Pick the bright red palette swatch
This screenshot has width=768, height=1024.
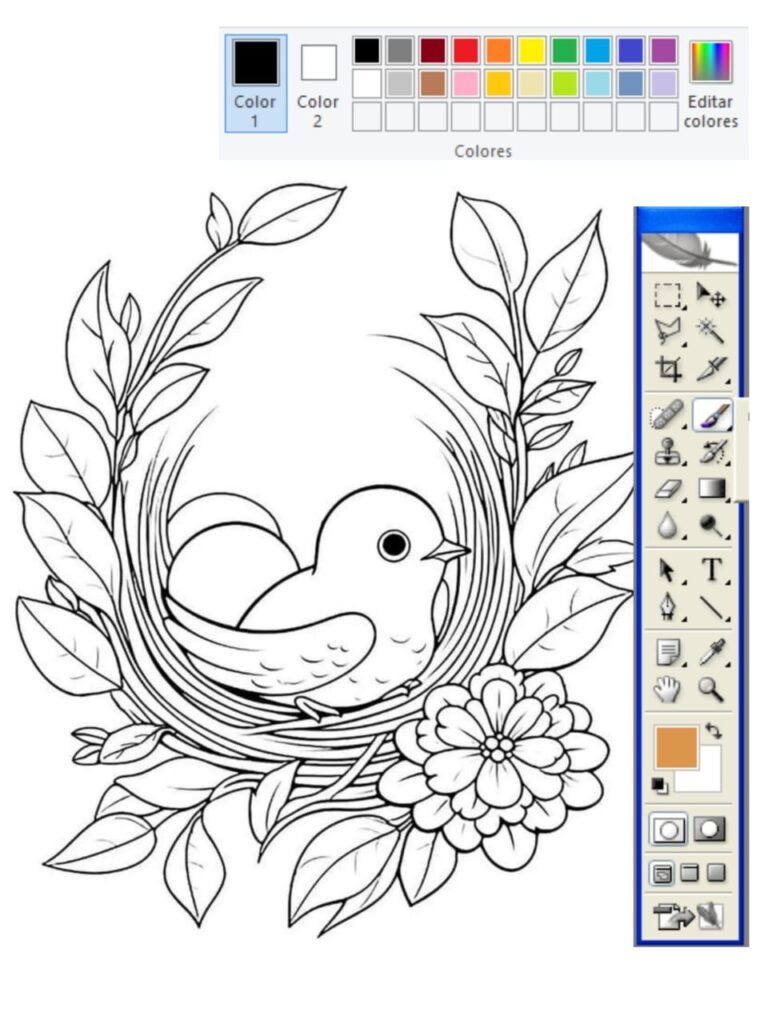(x=466, y=50)
